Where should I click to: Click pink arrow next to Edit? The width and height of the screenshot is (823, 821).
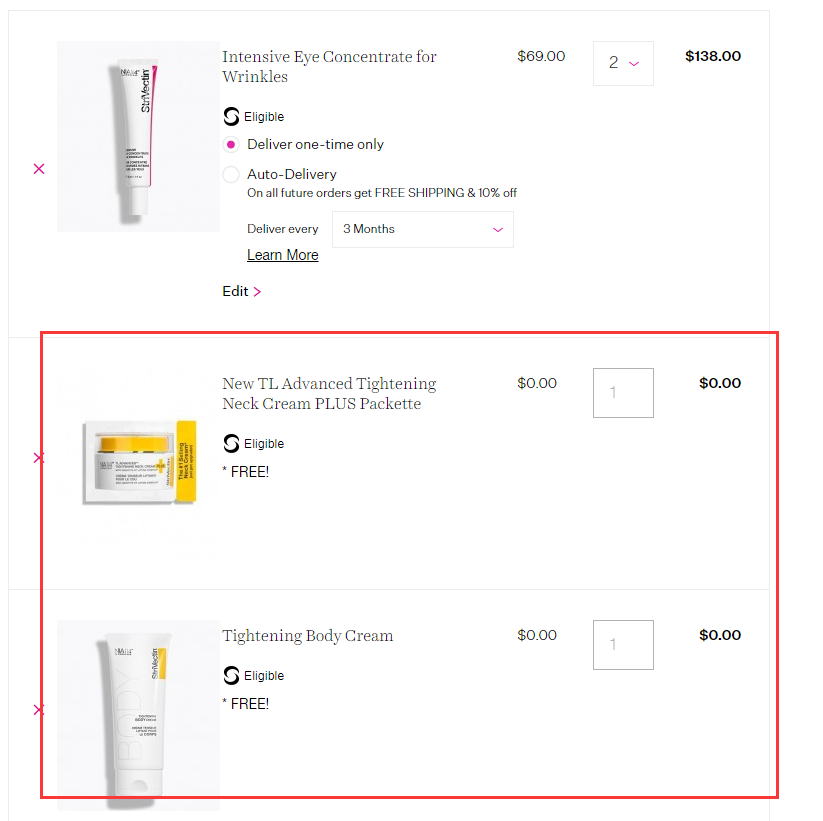[257, 292]
